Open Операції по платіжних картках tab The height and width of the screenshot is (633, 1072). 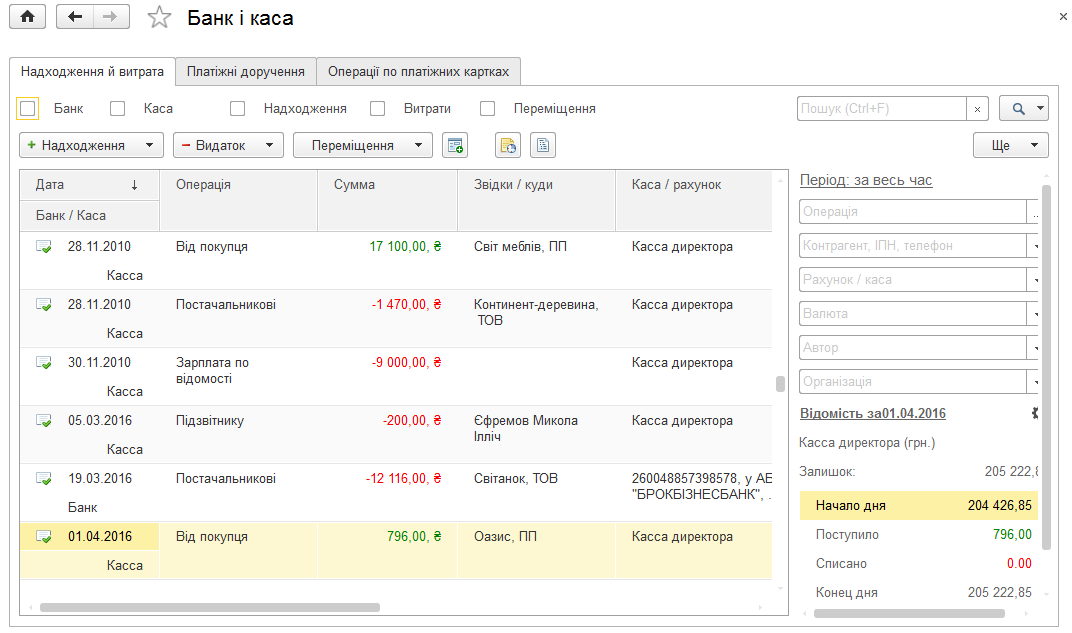coord(418,72)
